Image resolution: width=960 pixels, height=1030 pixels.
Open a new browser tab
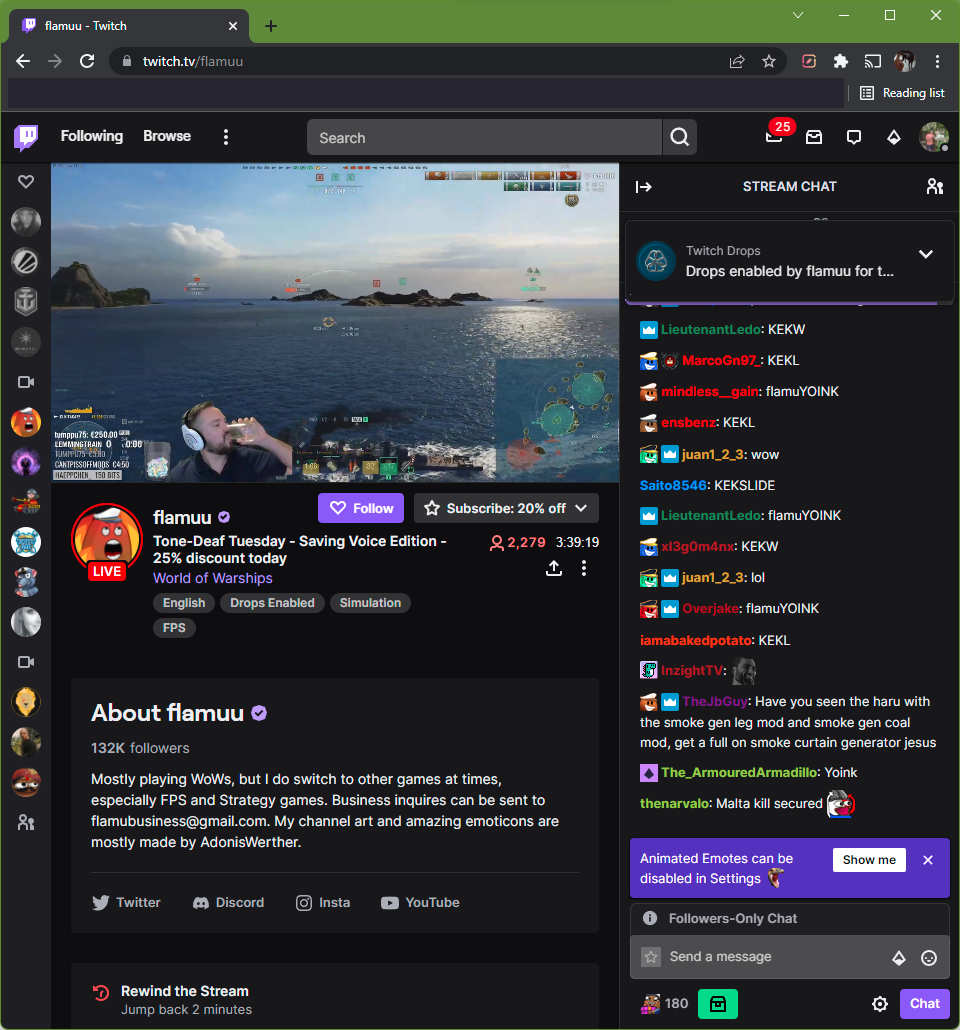pos(271,26)
